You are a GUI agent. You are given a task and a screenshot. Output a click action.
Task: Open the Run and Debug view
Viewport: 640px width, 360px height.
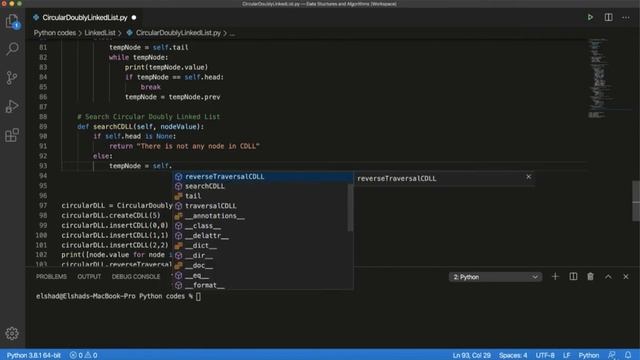12,106
